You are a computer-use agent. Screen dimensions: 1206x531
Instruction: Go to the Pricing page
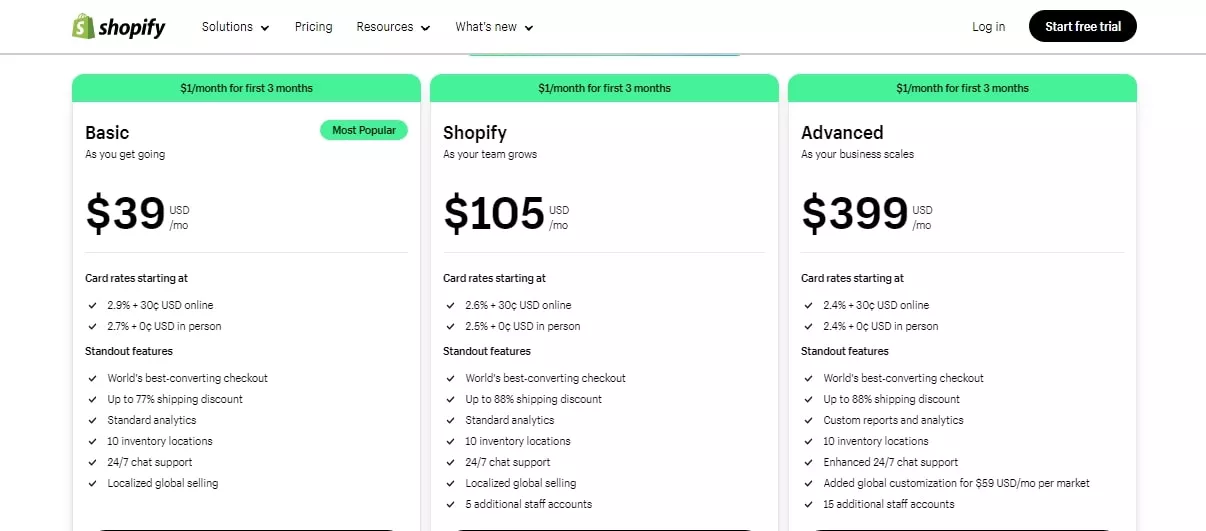click(313, 27)
